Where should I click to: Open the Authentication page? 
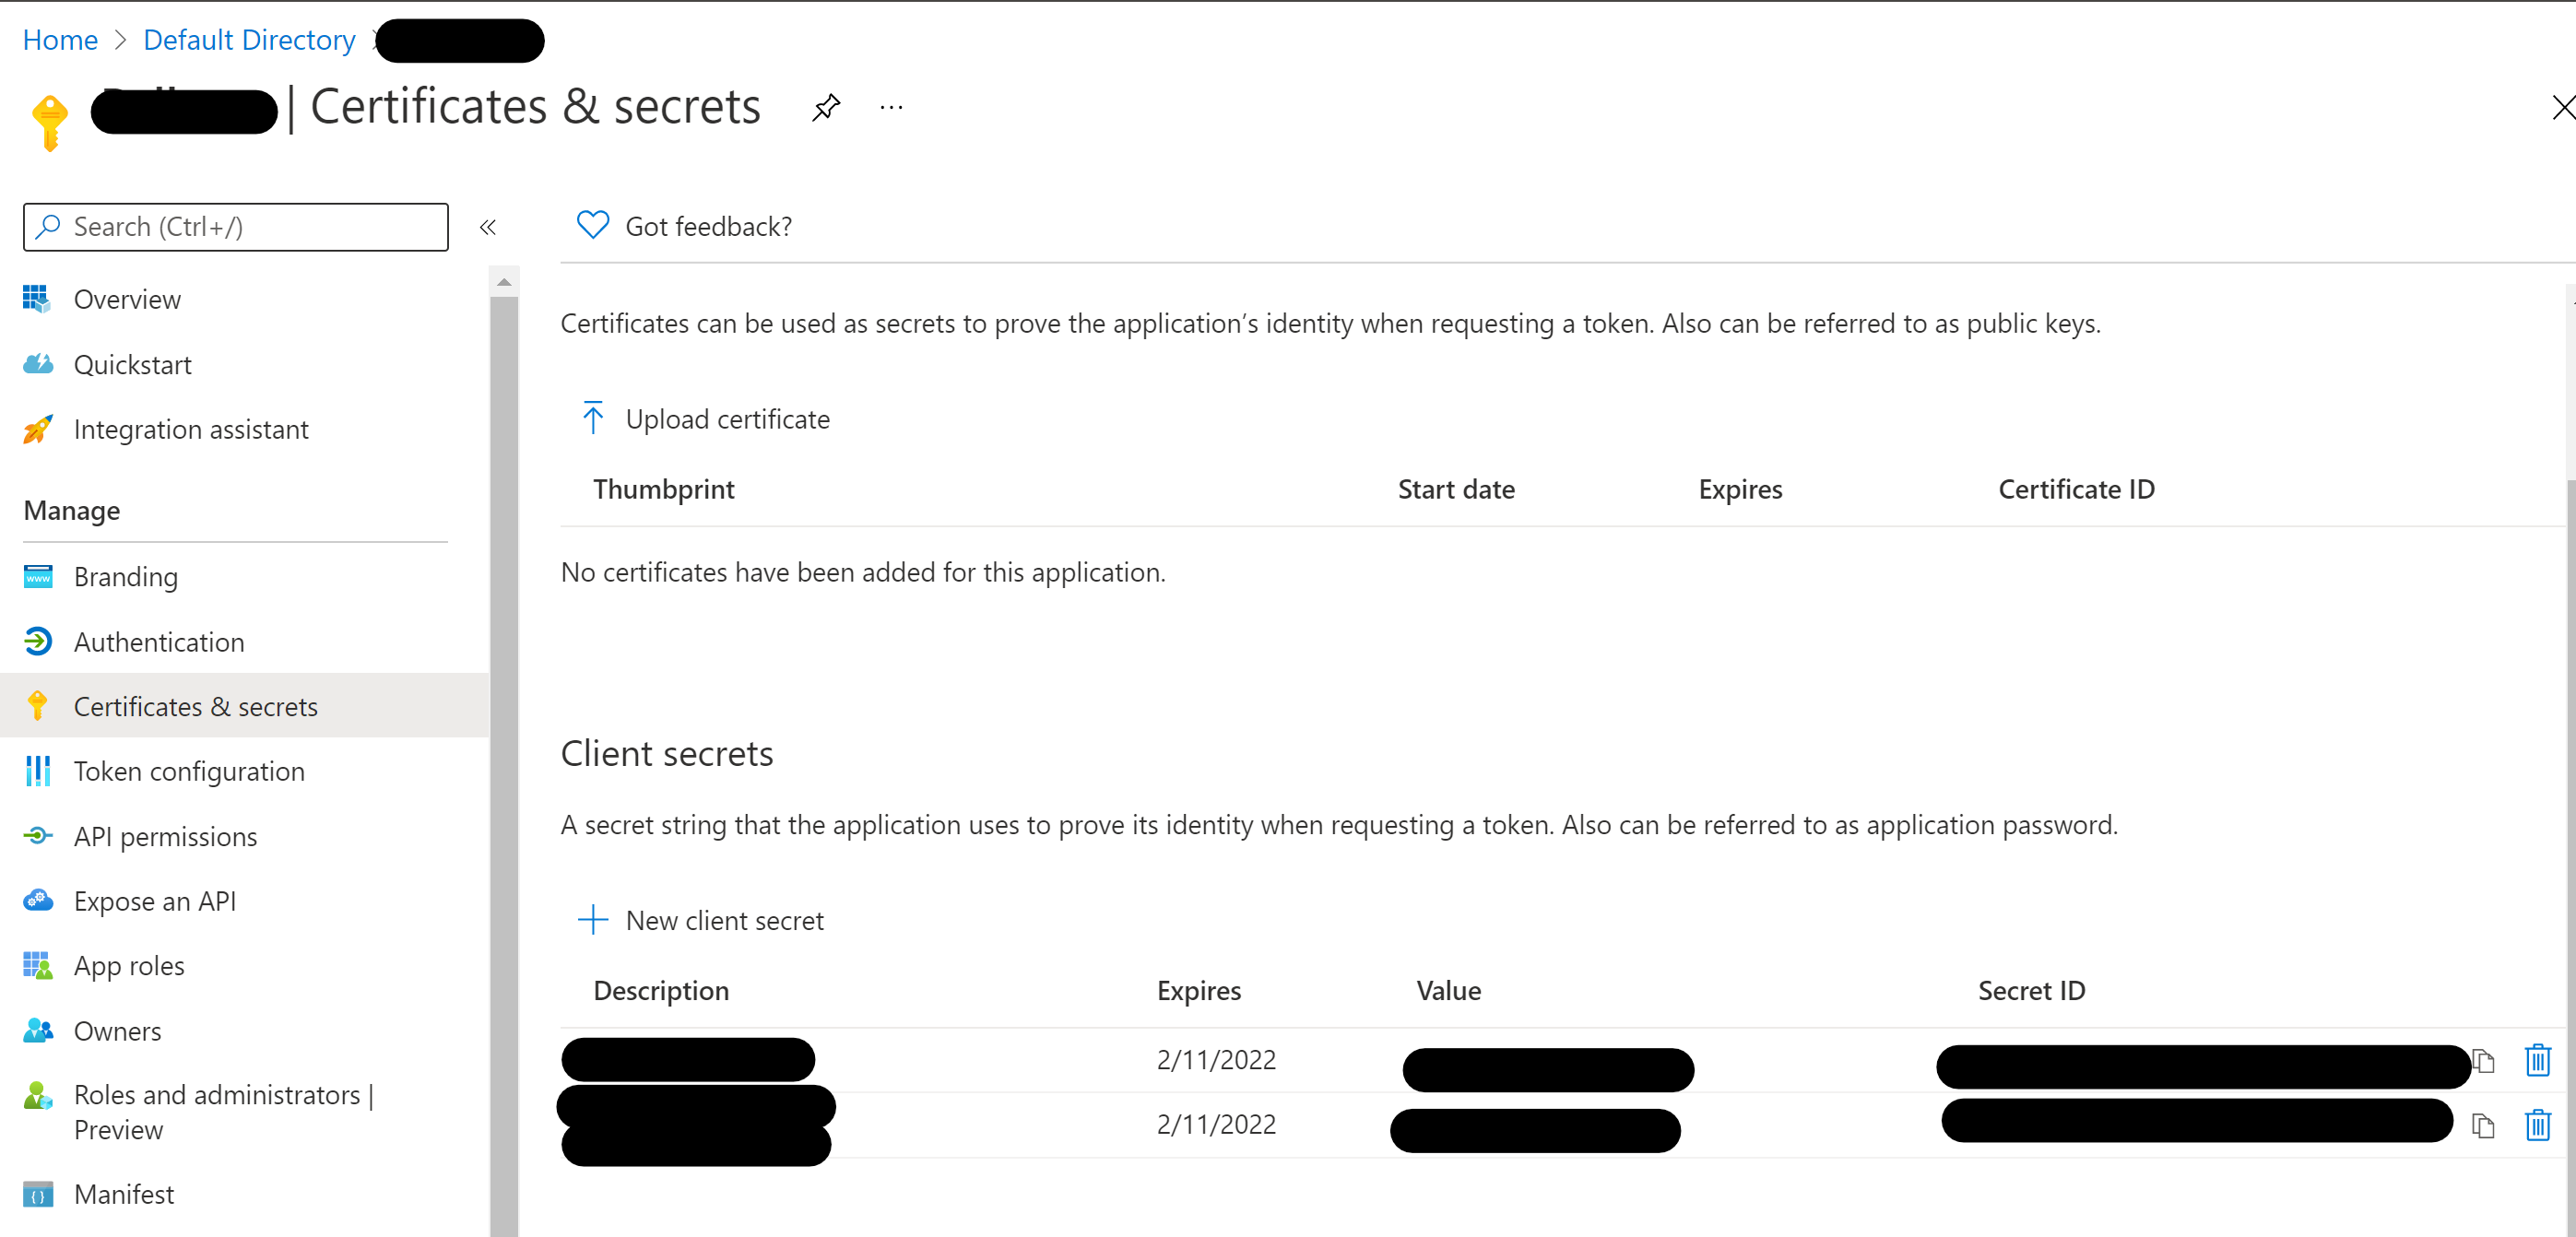tap(158, 642)
